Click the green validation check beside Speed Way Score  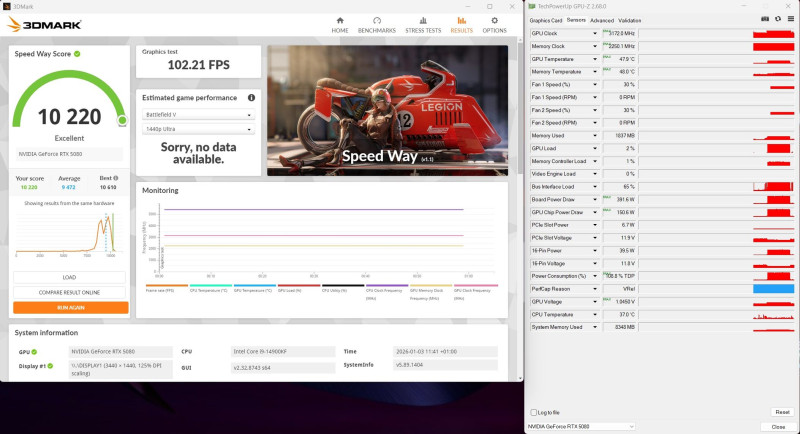(77, 54)
